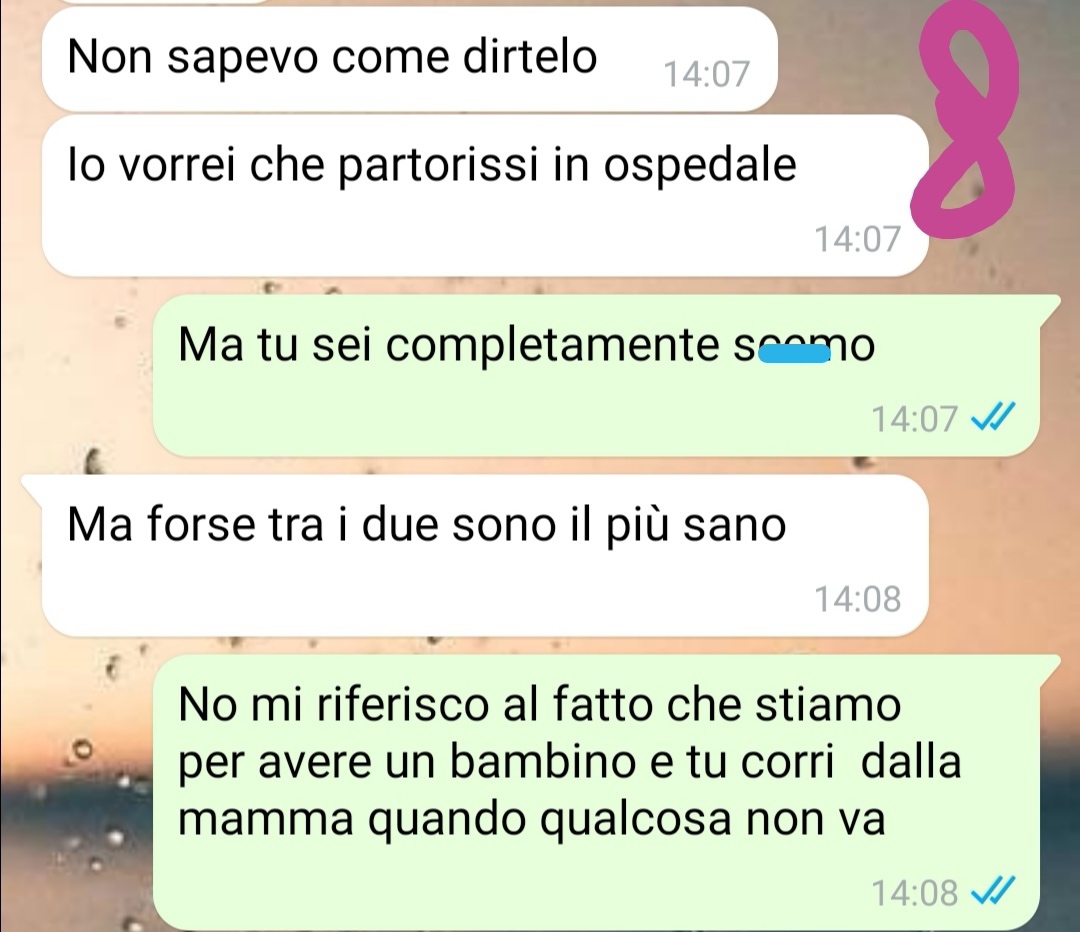This screenshot has width=1080, height=932.
Task: Click the blue double-check read receipt at 14:08
Action: [993, 892]
